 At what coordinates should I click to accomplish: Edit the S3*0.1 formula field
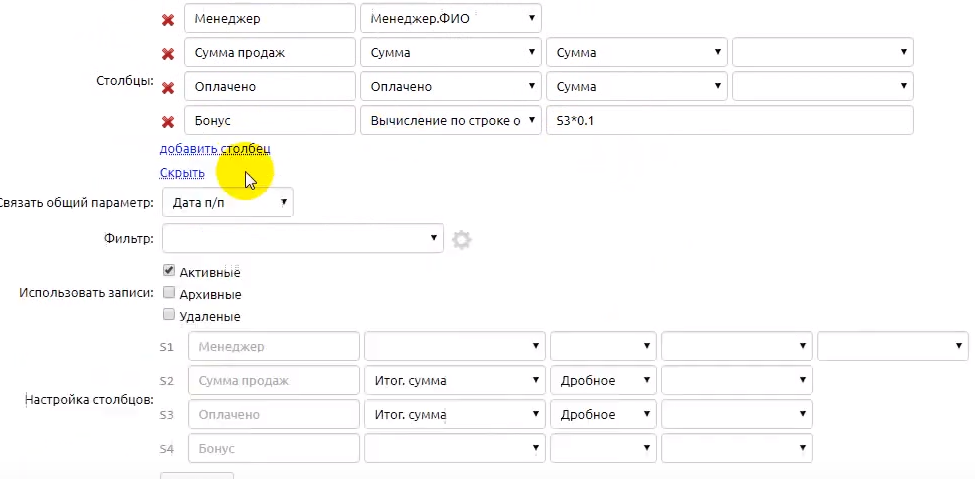729,121
